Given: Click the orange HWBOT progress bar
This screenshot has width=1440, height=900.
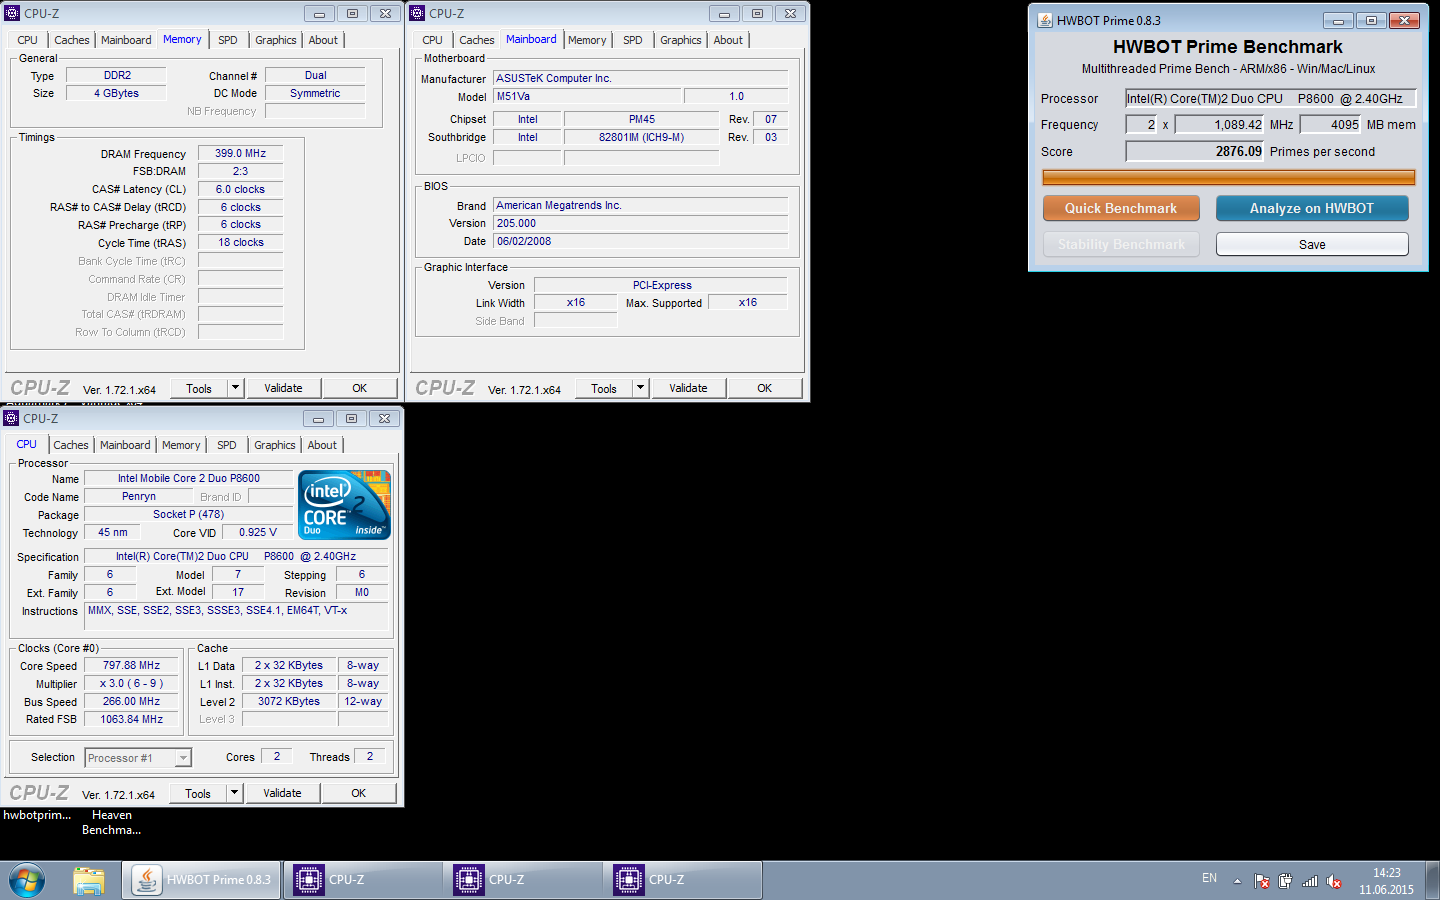Looking at the screenshot, I should [x=1228, y=177].
